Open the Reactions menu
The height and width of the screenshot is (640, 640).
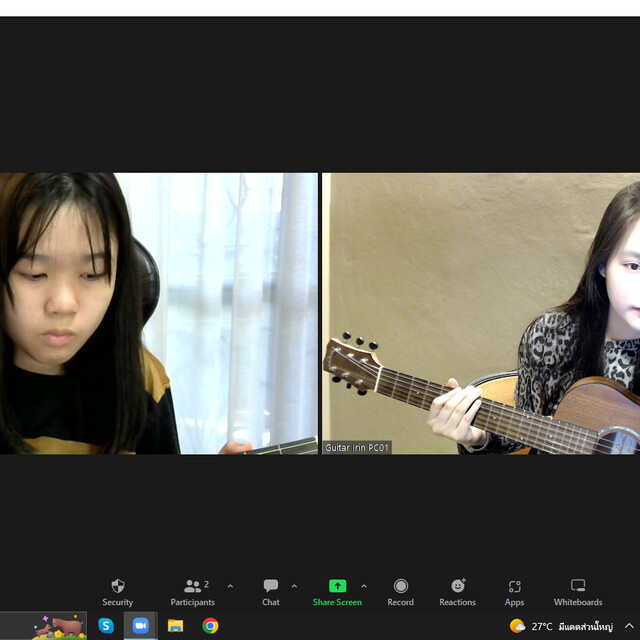click(x=458, y=592)
